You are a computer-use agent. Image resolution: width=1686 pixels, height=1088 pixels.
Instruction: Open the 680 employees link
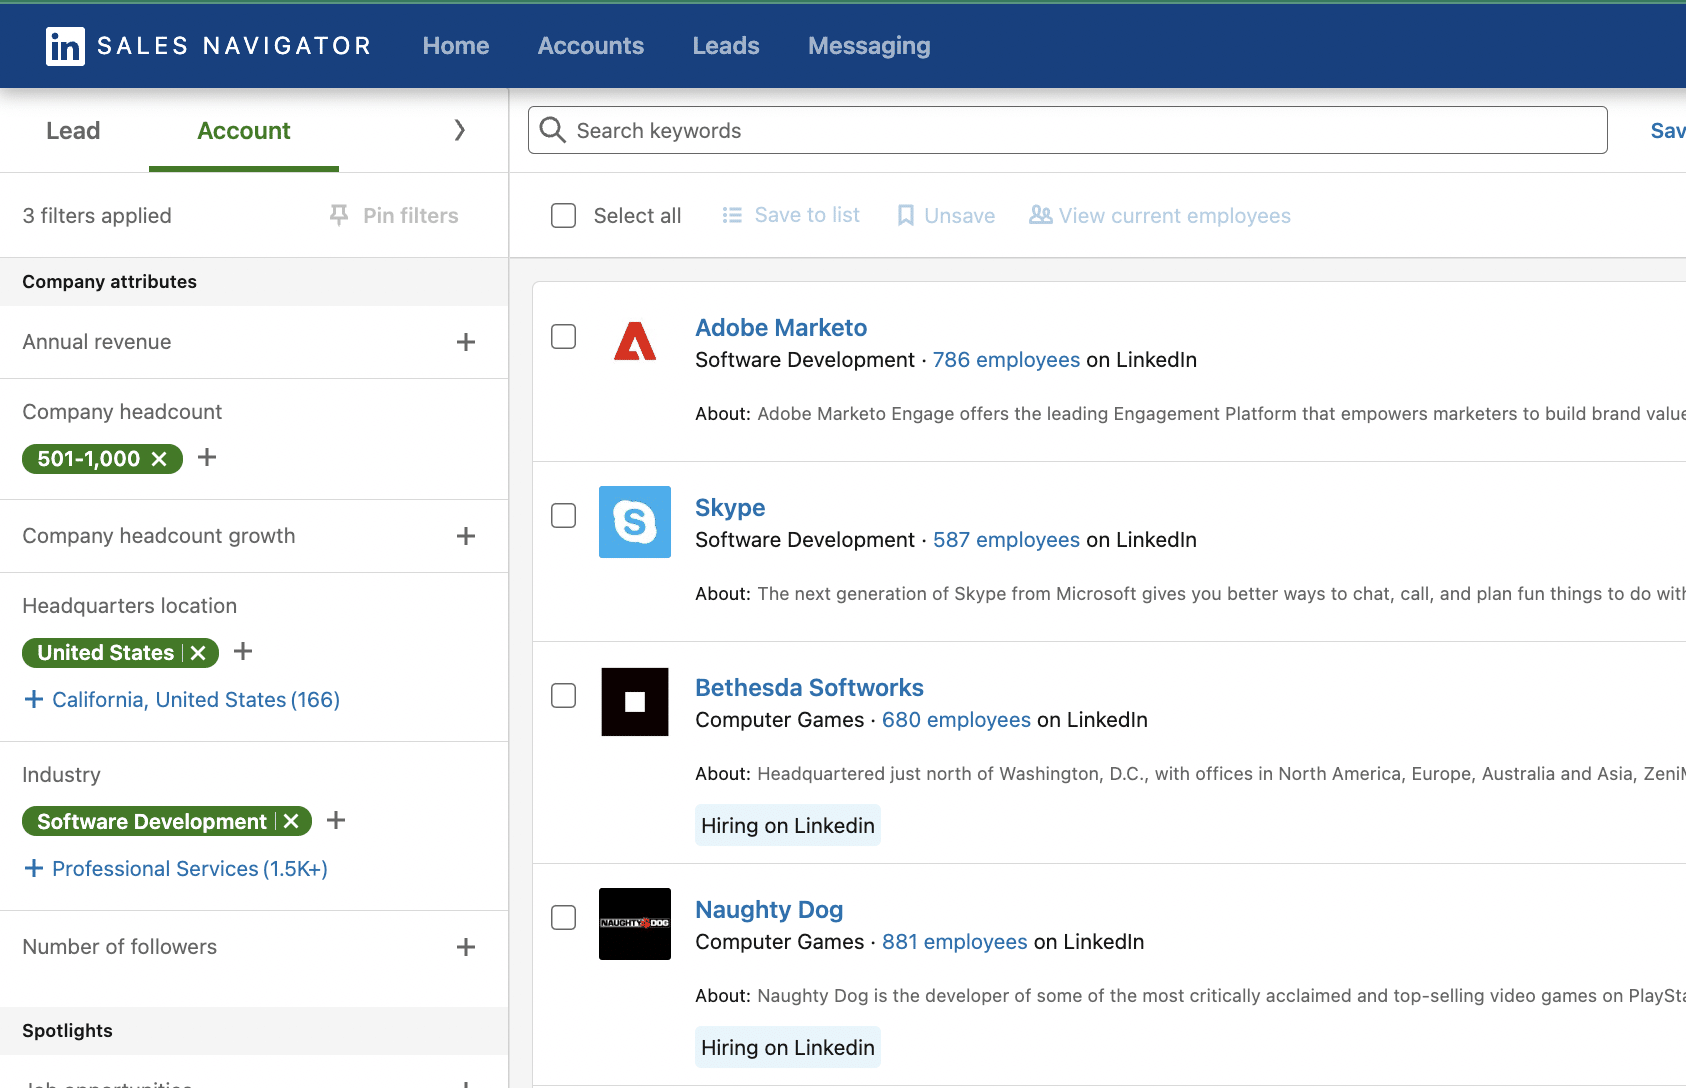(x=955, y=719)
